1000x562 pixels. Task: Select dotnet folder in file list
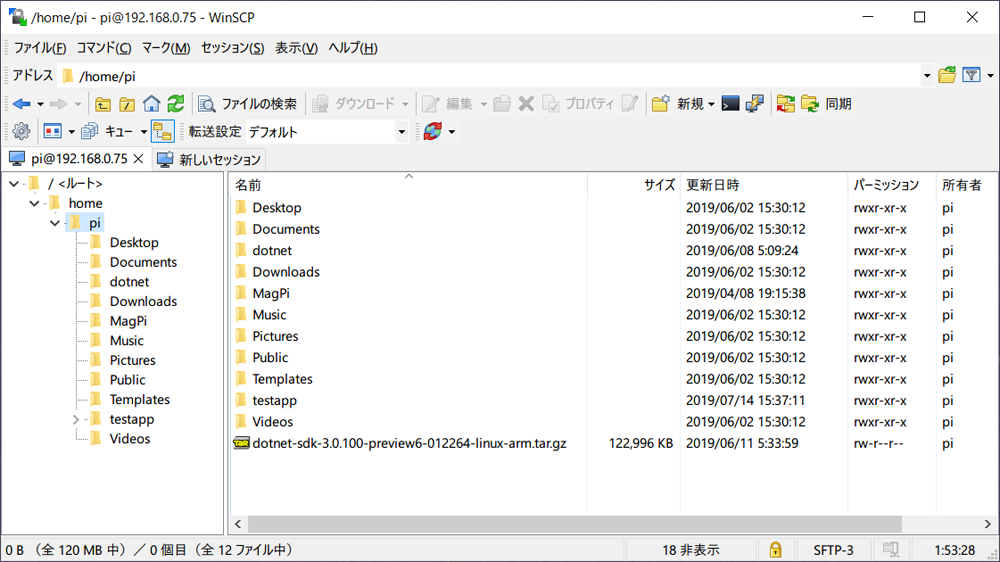tap(272, 251)
